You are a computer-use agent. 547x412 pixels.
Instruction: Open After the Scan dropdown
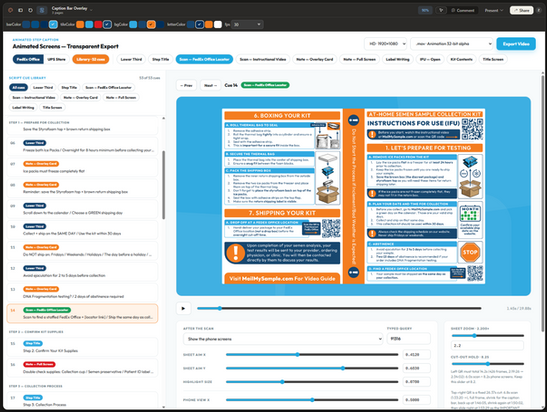[283, 339]
